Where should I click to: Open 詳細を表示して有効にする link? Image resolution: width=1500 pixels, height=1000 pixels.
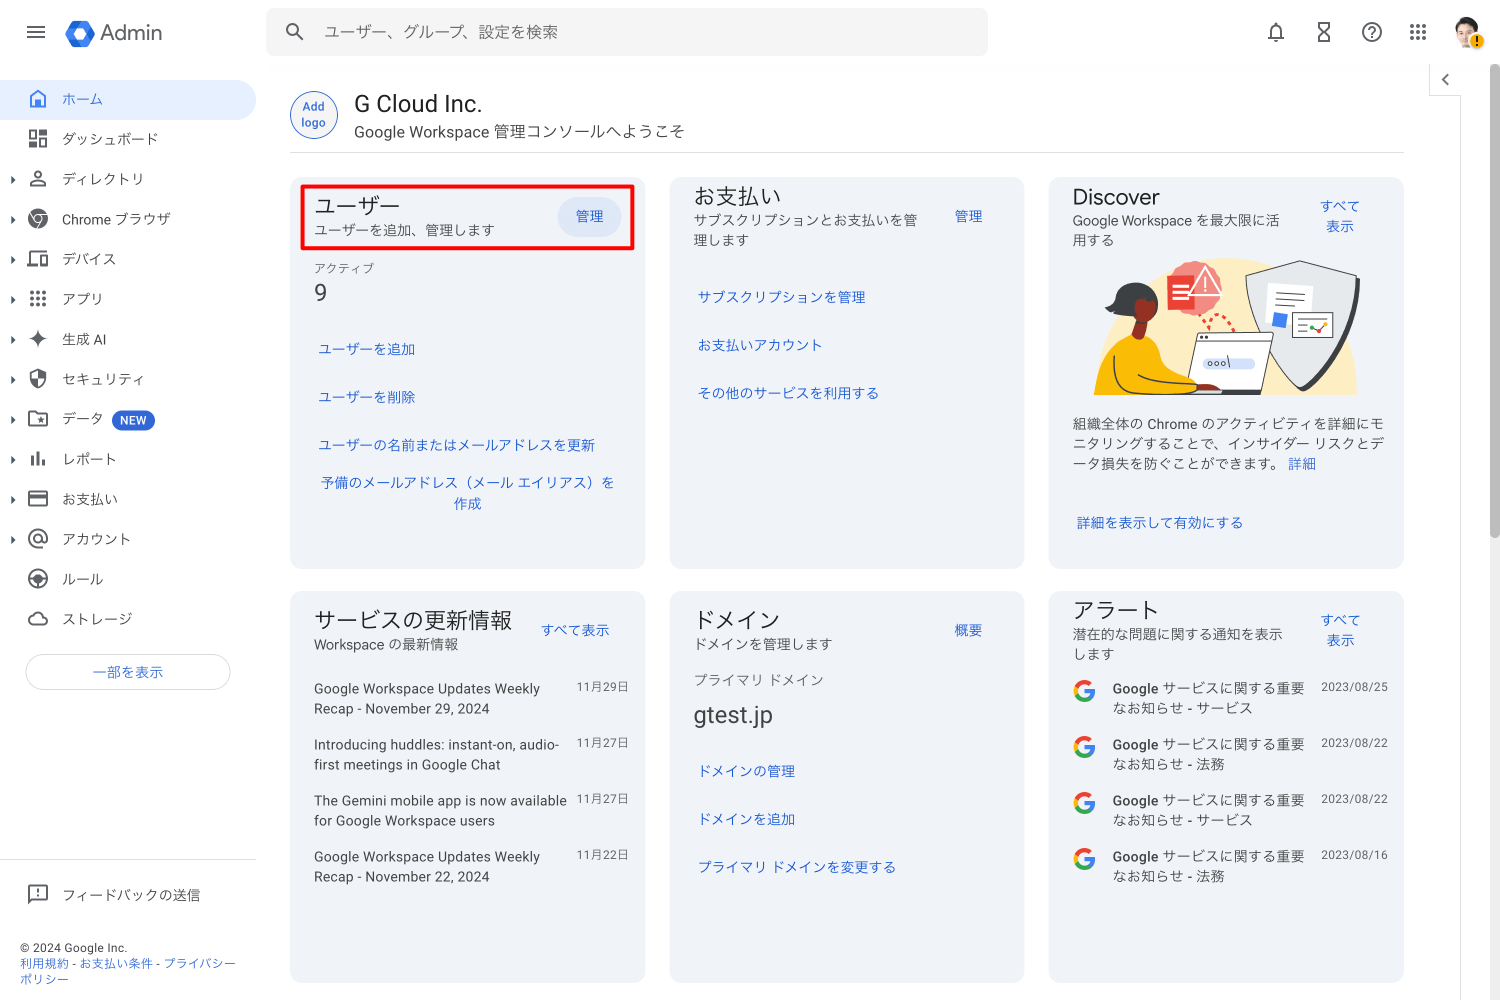[x=1160, y=523]
